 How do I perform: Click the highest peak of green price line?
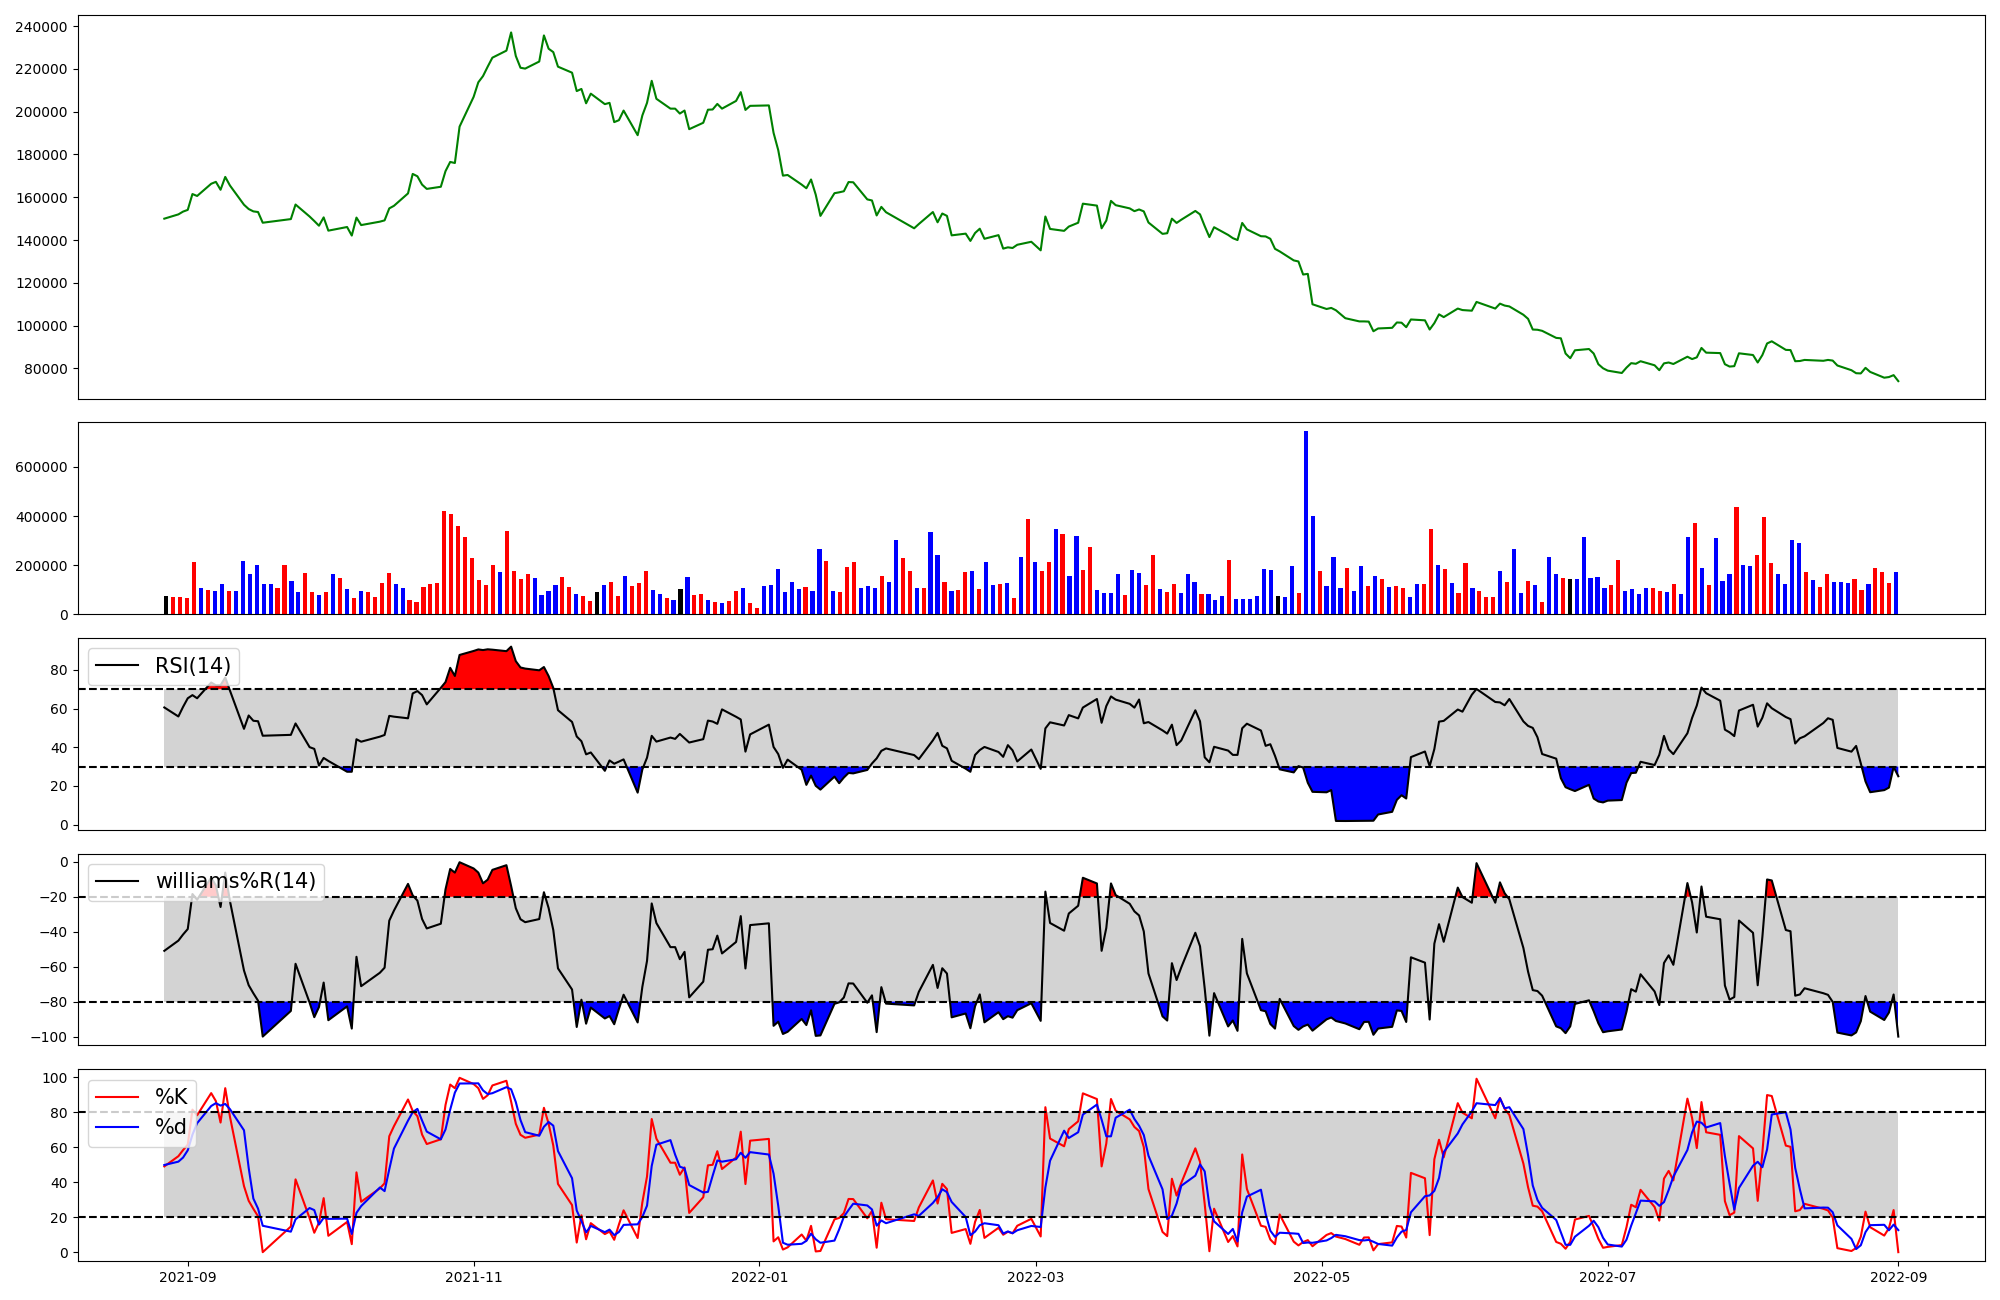pyautogui.click(x=511, y=33)
